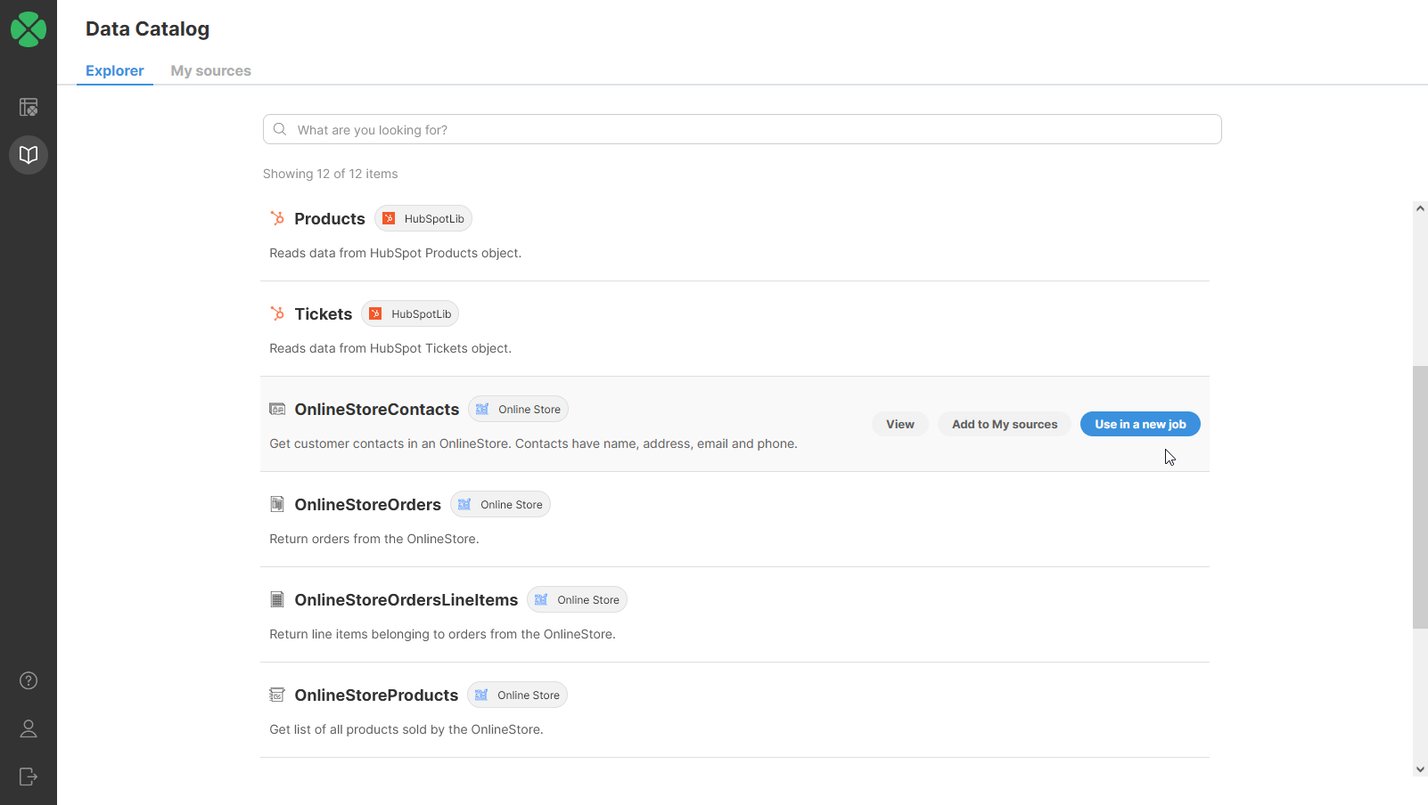The image size is (1428, 805).
Task: Open the user profile icon in sidebar
Action: (x=28, y=729)
